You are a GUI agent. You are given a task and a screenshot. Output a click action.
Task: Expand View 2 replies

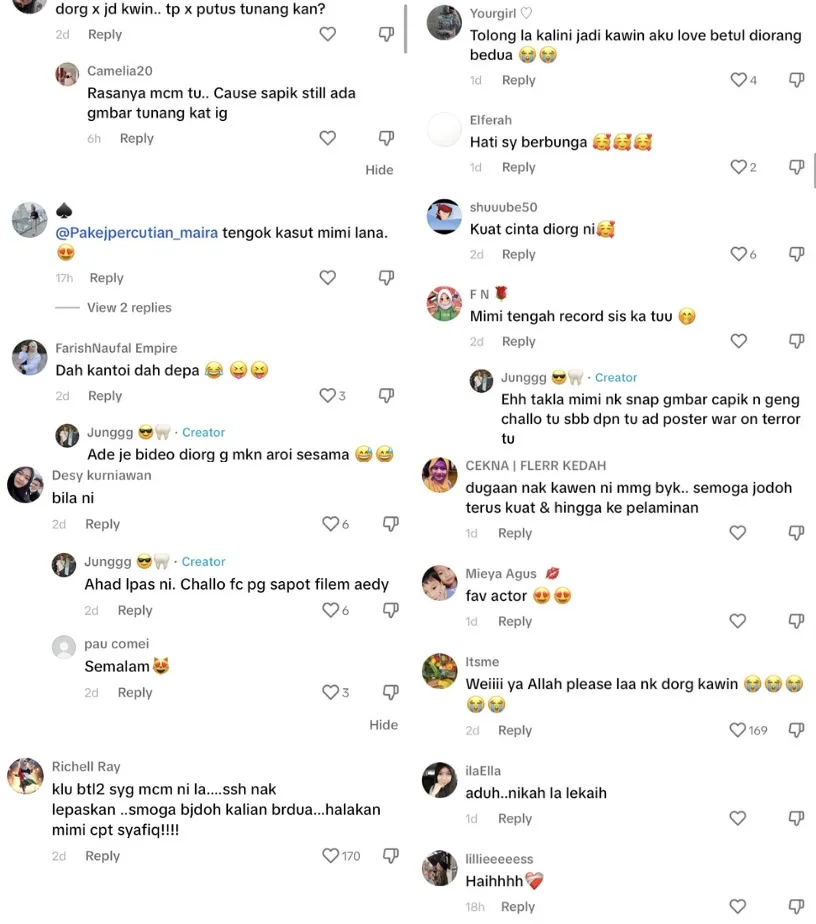[x=129, y=307]
